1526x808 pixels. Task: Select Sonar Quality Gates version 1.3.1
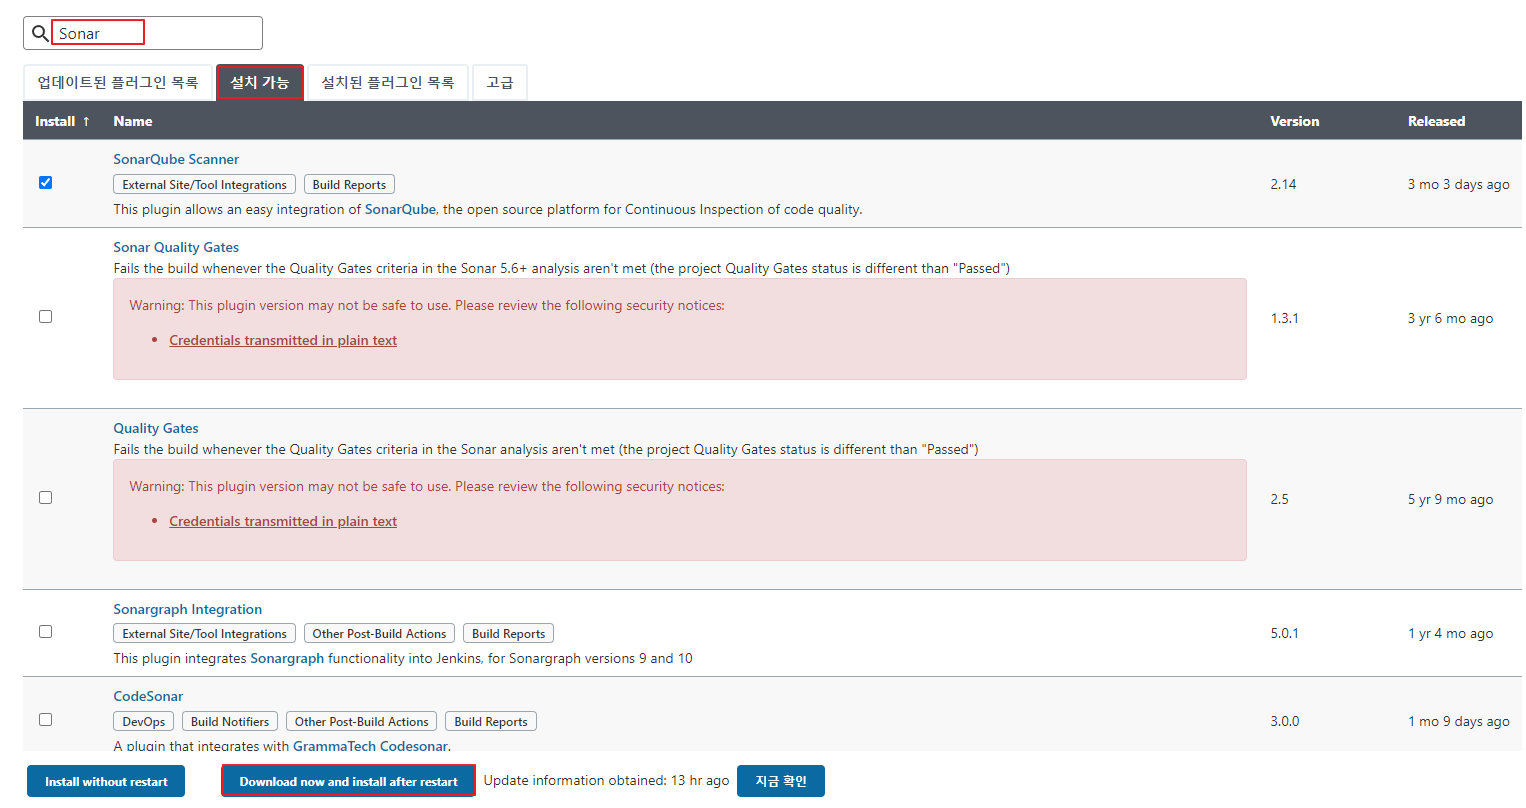pyautogui.click(x=1284, y=318)
